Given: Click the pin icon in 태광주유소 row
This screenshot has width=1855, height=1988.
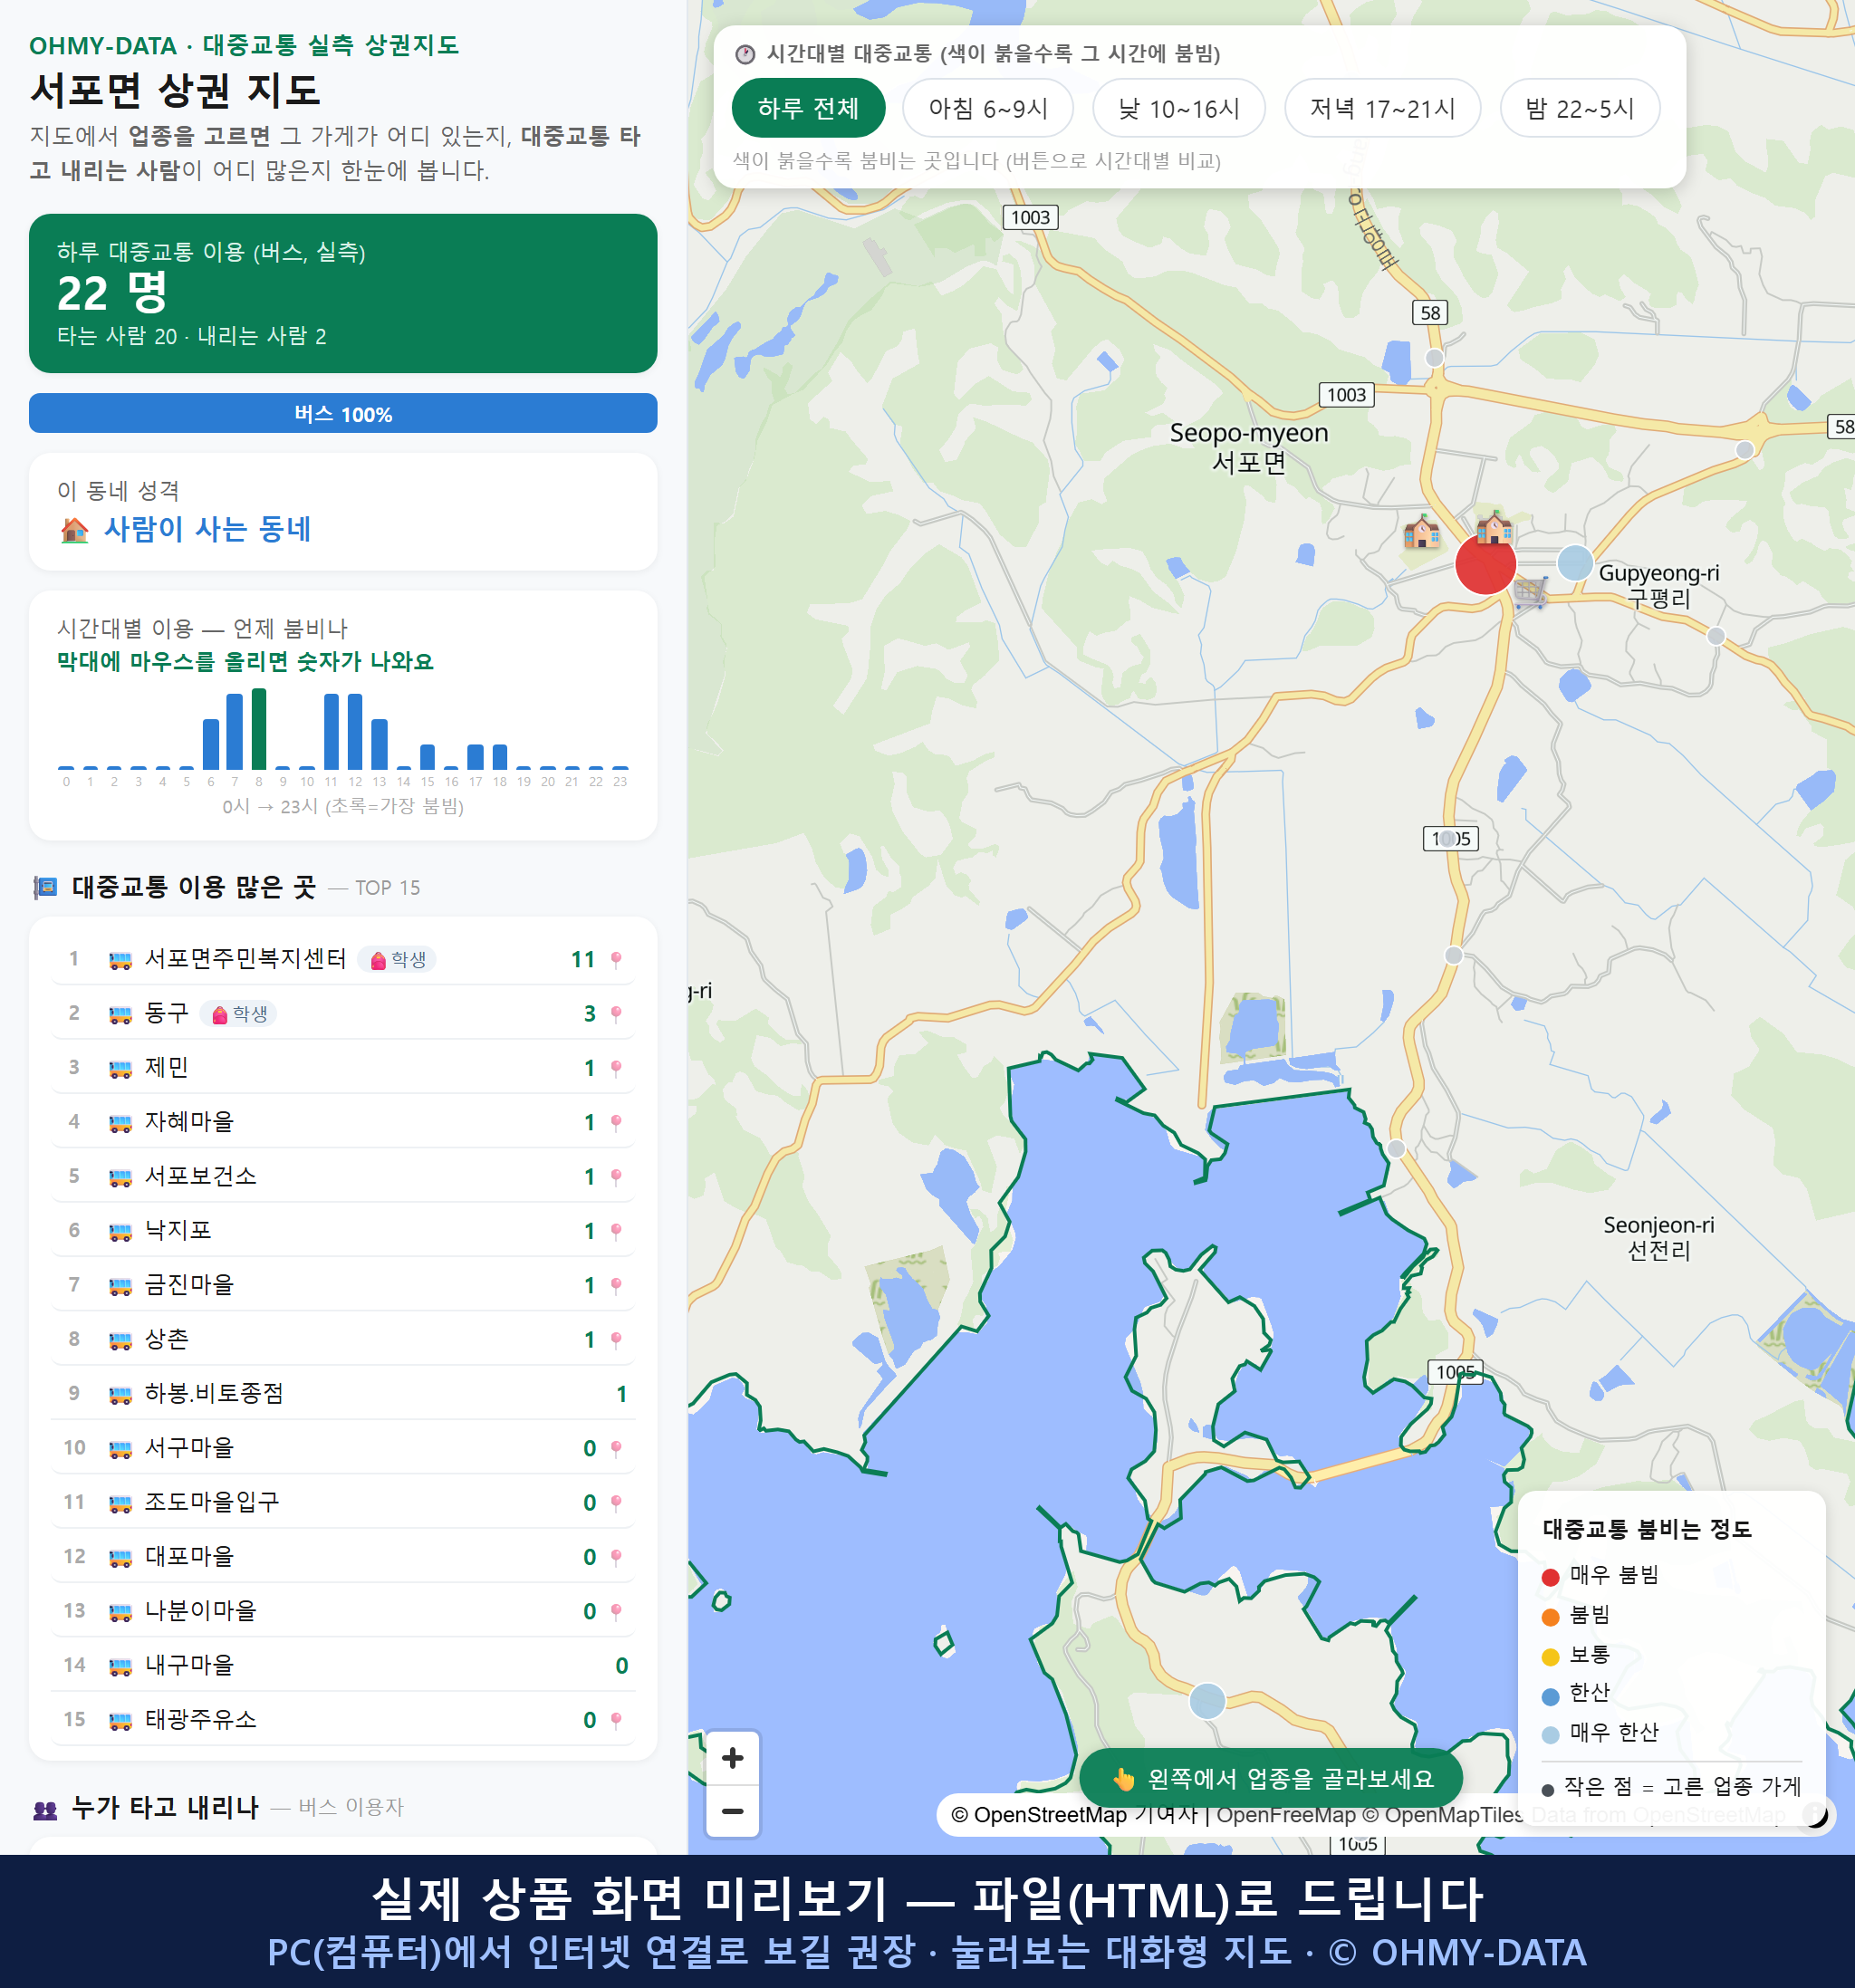Looking at the screenshot, I should point(616,1720).
